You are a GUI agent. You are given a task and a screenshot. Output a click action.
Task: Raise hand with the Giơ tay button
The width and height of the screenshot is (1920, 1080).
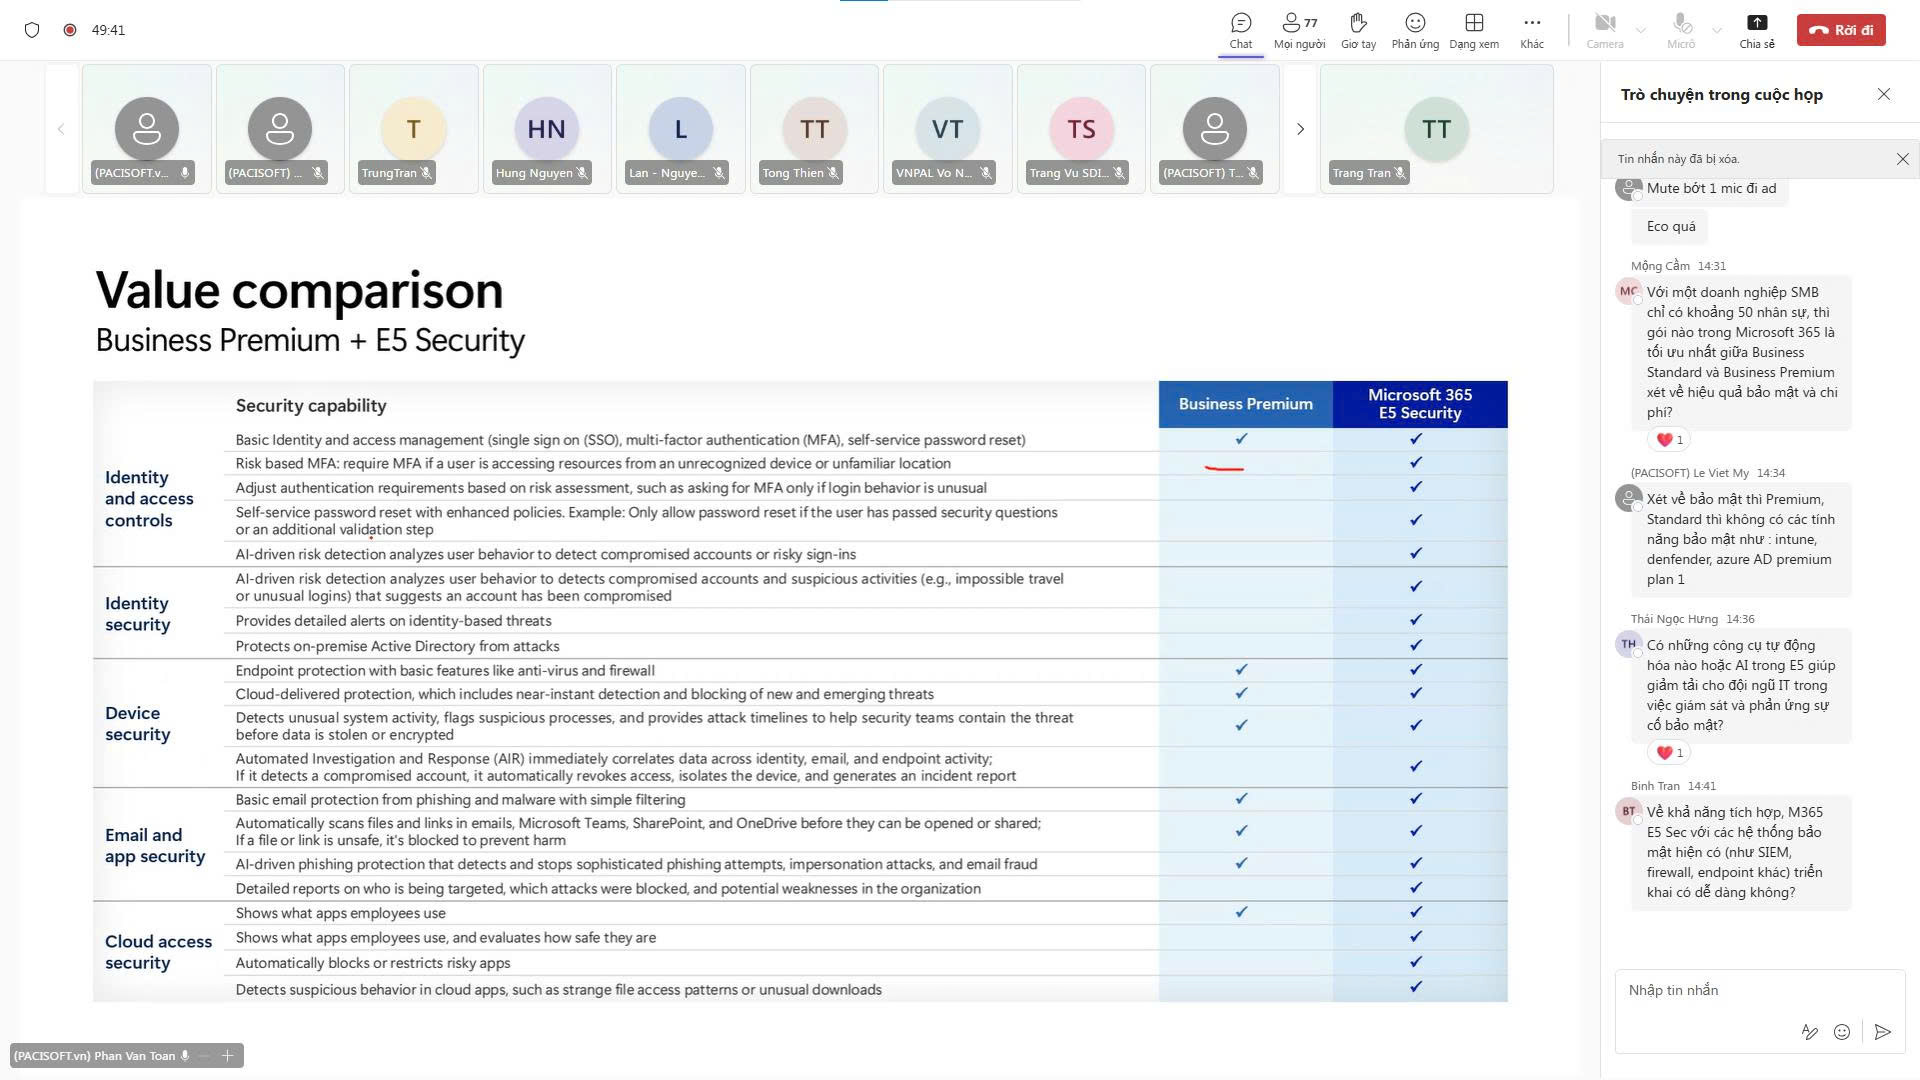1358,30
